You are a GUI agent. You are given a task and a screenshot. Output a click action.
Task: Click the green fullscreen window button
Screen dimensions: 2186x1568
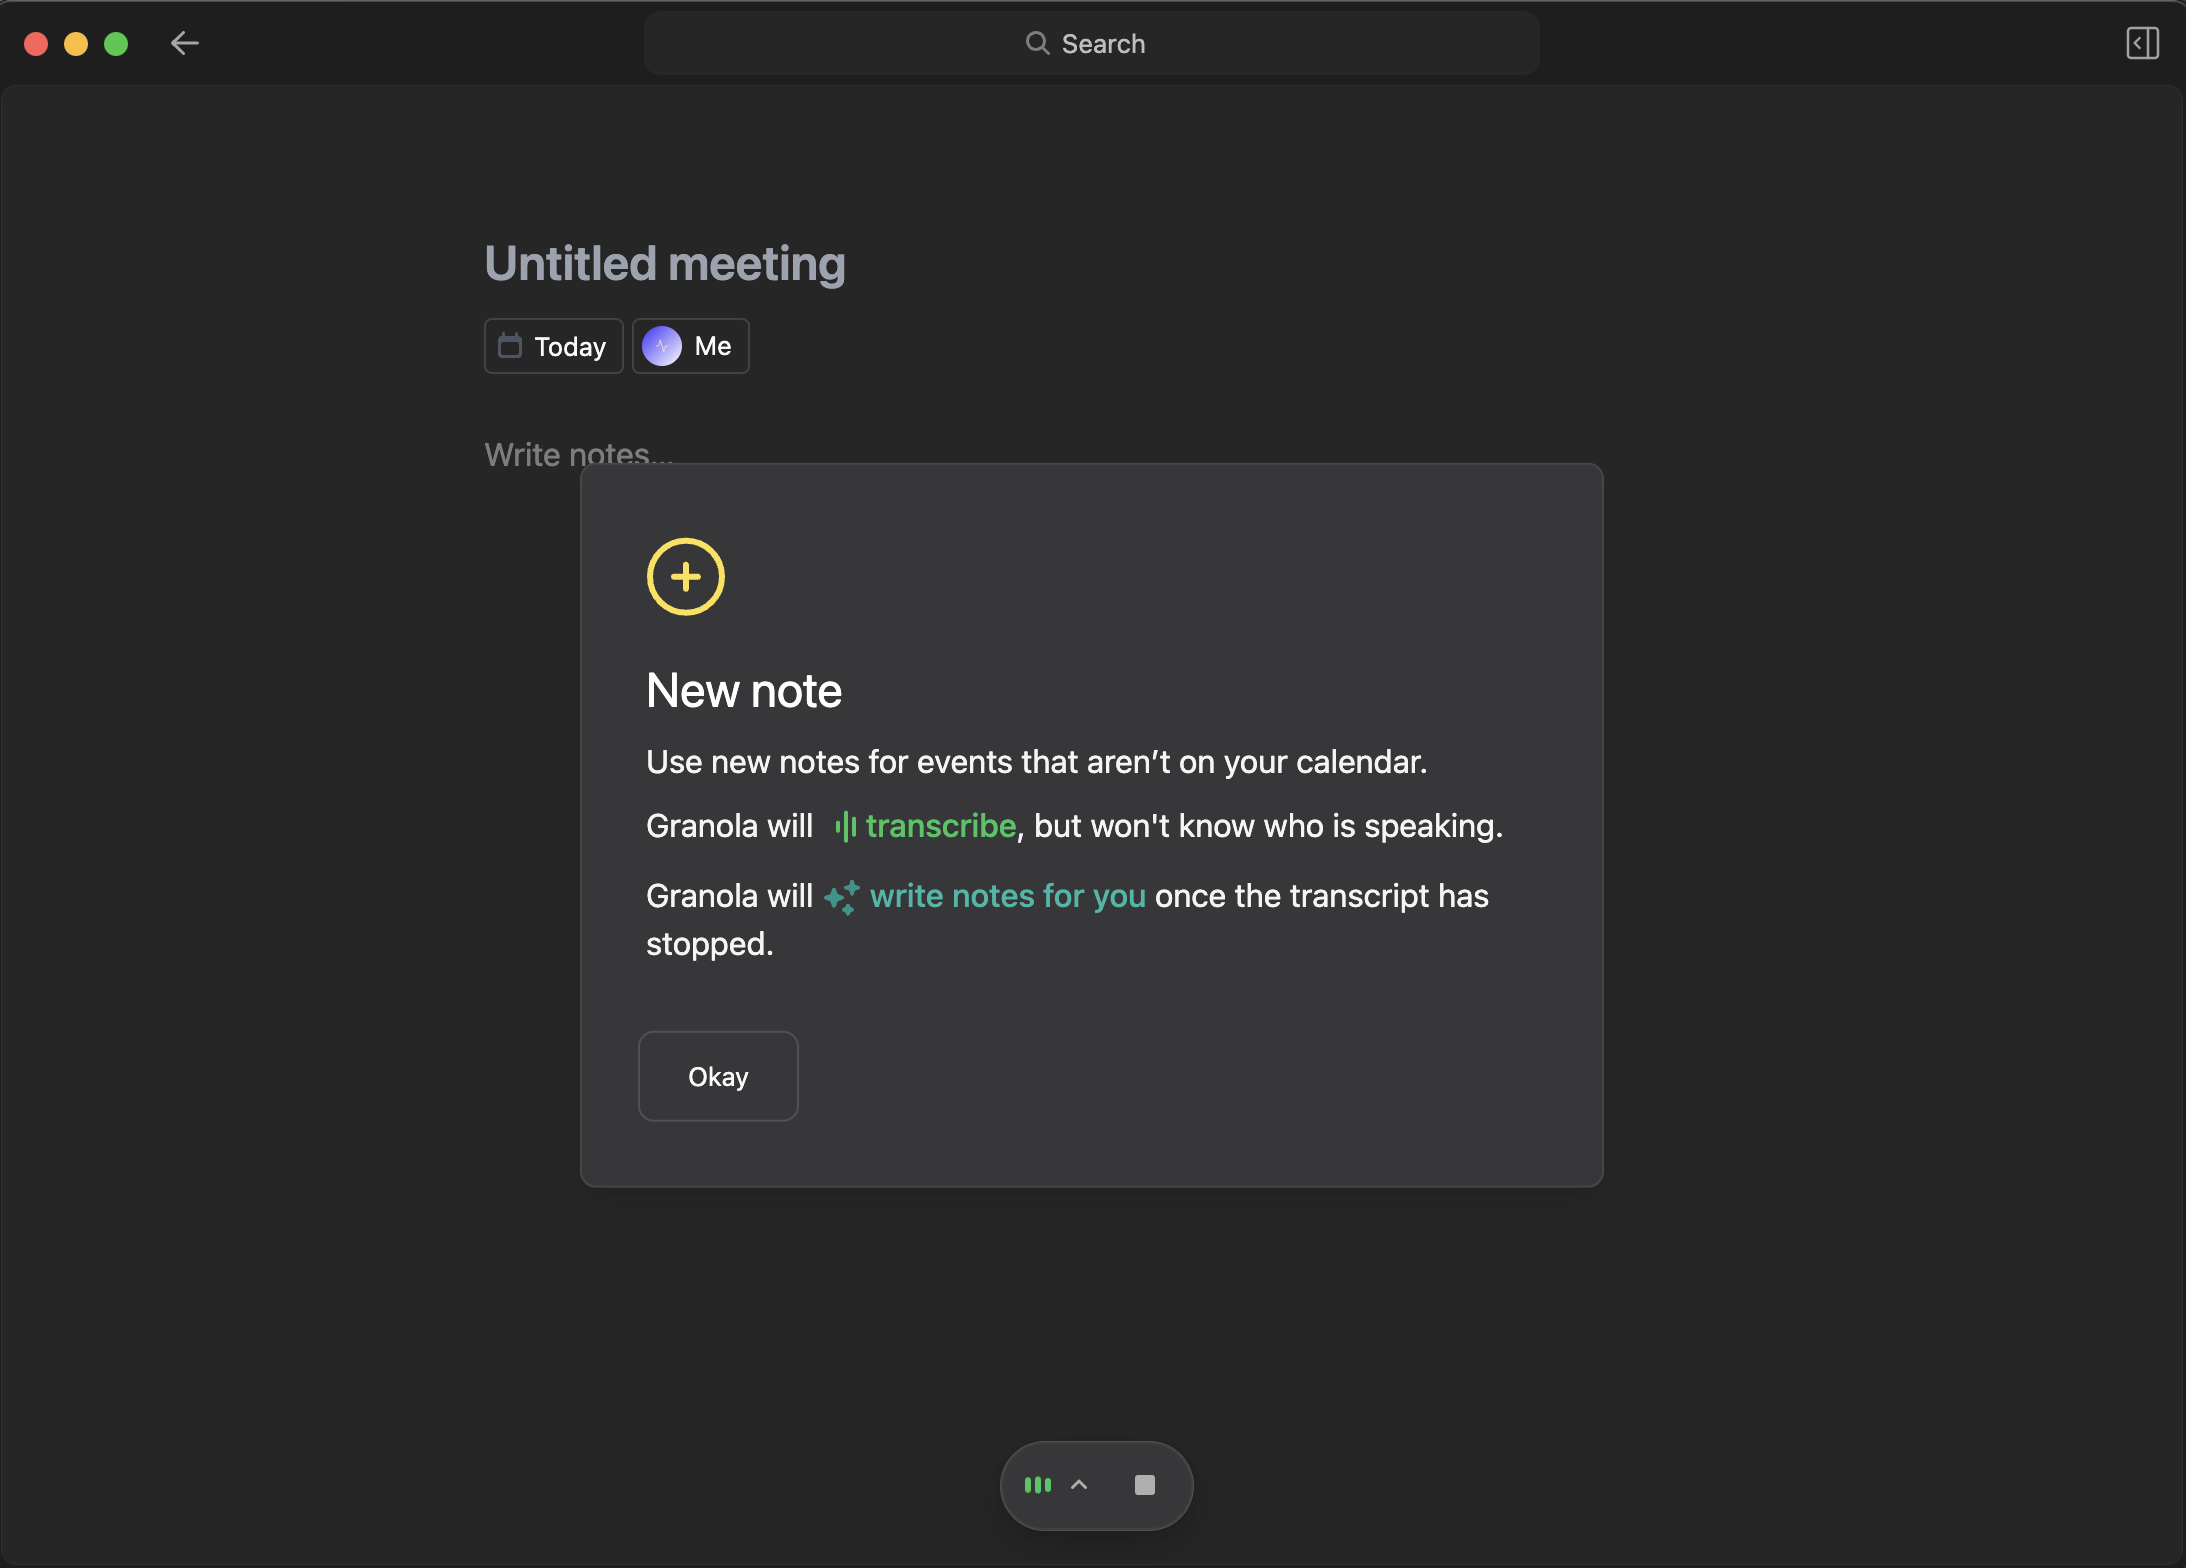(116, 43)
